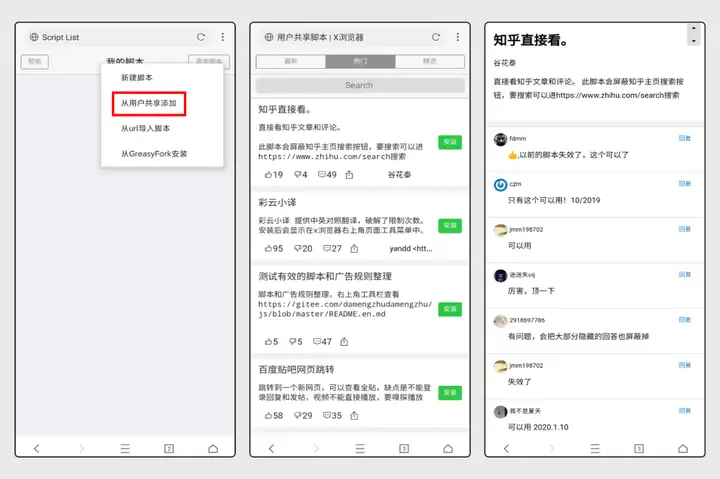Share the 百度贴吧网页跳转 script

point(354,416)
